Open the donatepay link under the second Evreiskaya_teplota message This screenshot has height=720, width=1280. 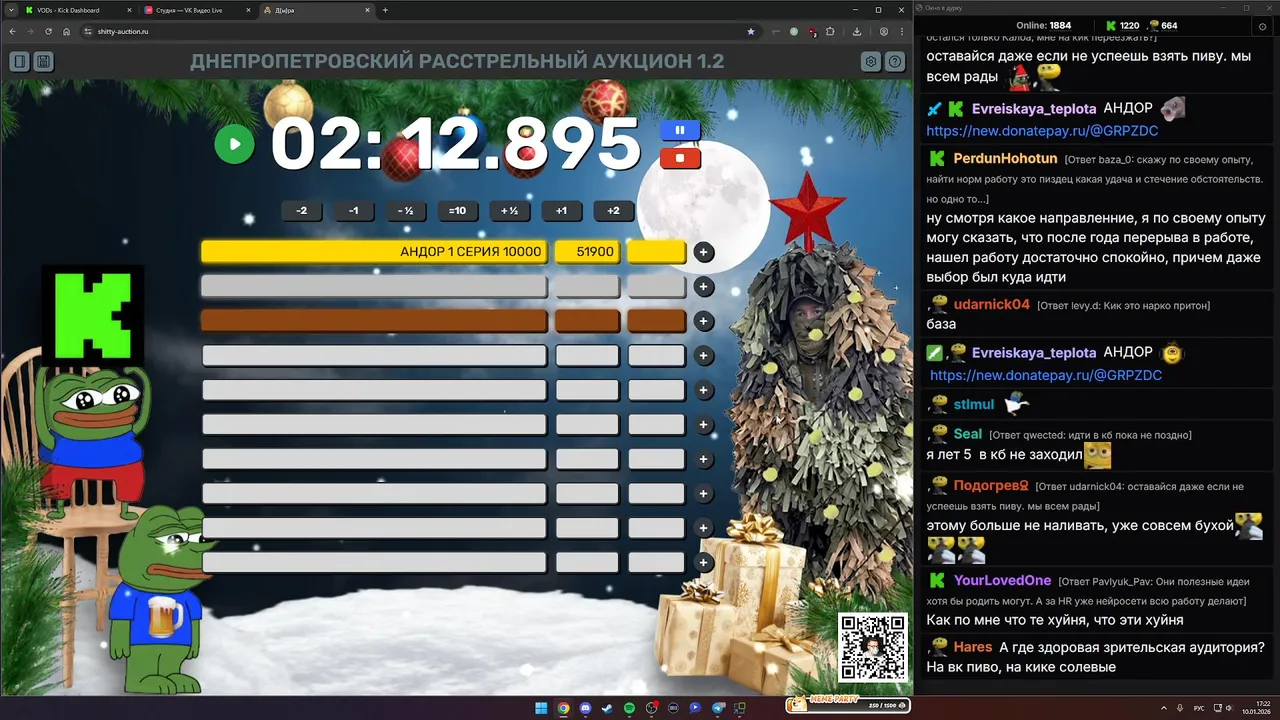point(1046,376)
